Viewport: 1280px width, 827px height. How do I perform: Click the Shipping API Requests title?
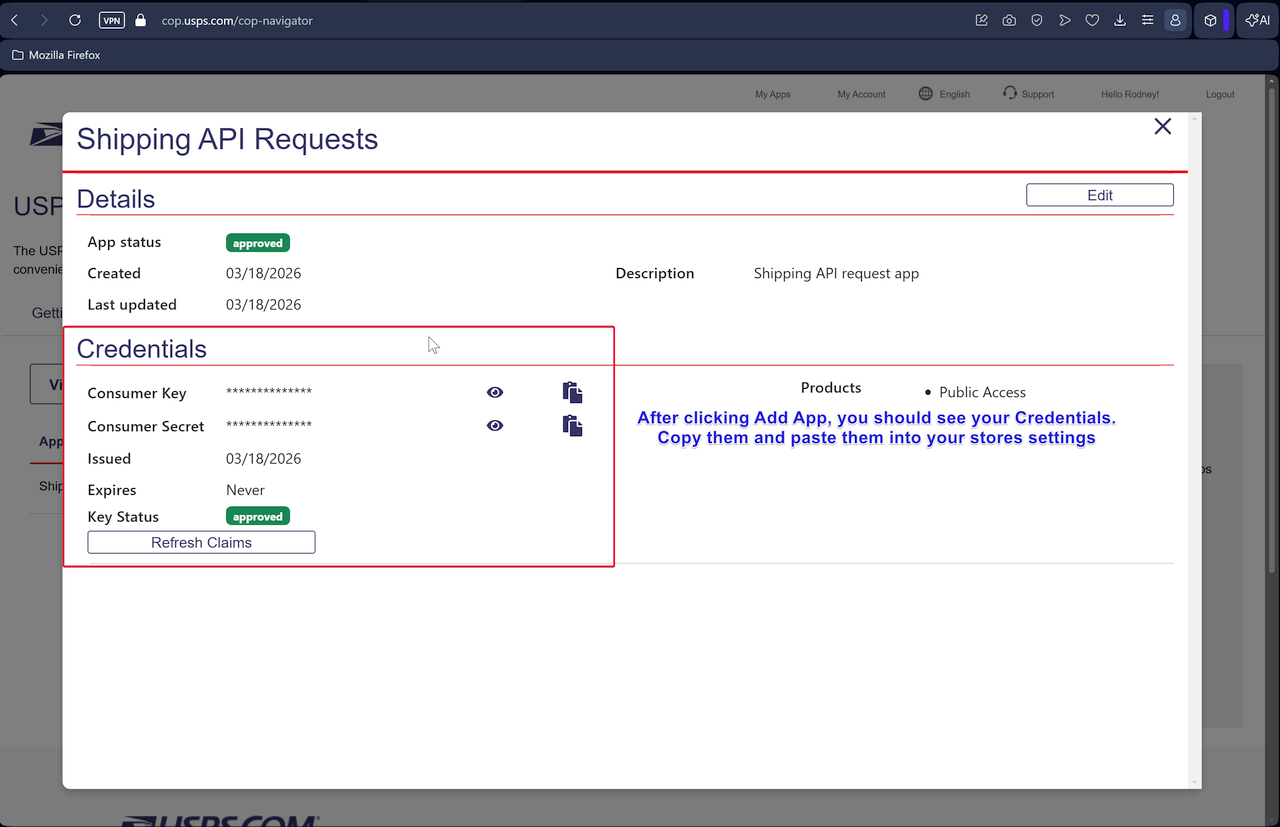pyautogui.click(x=227, y=139)
